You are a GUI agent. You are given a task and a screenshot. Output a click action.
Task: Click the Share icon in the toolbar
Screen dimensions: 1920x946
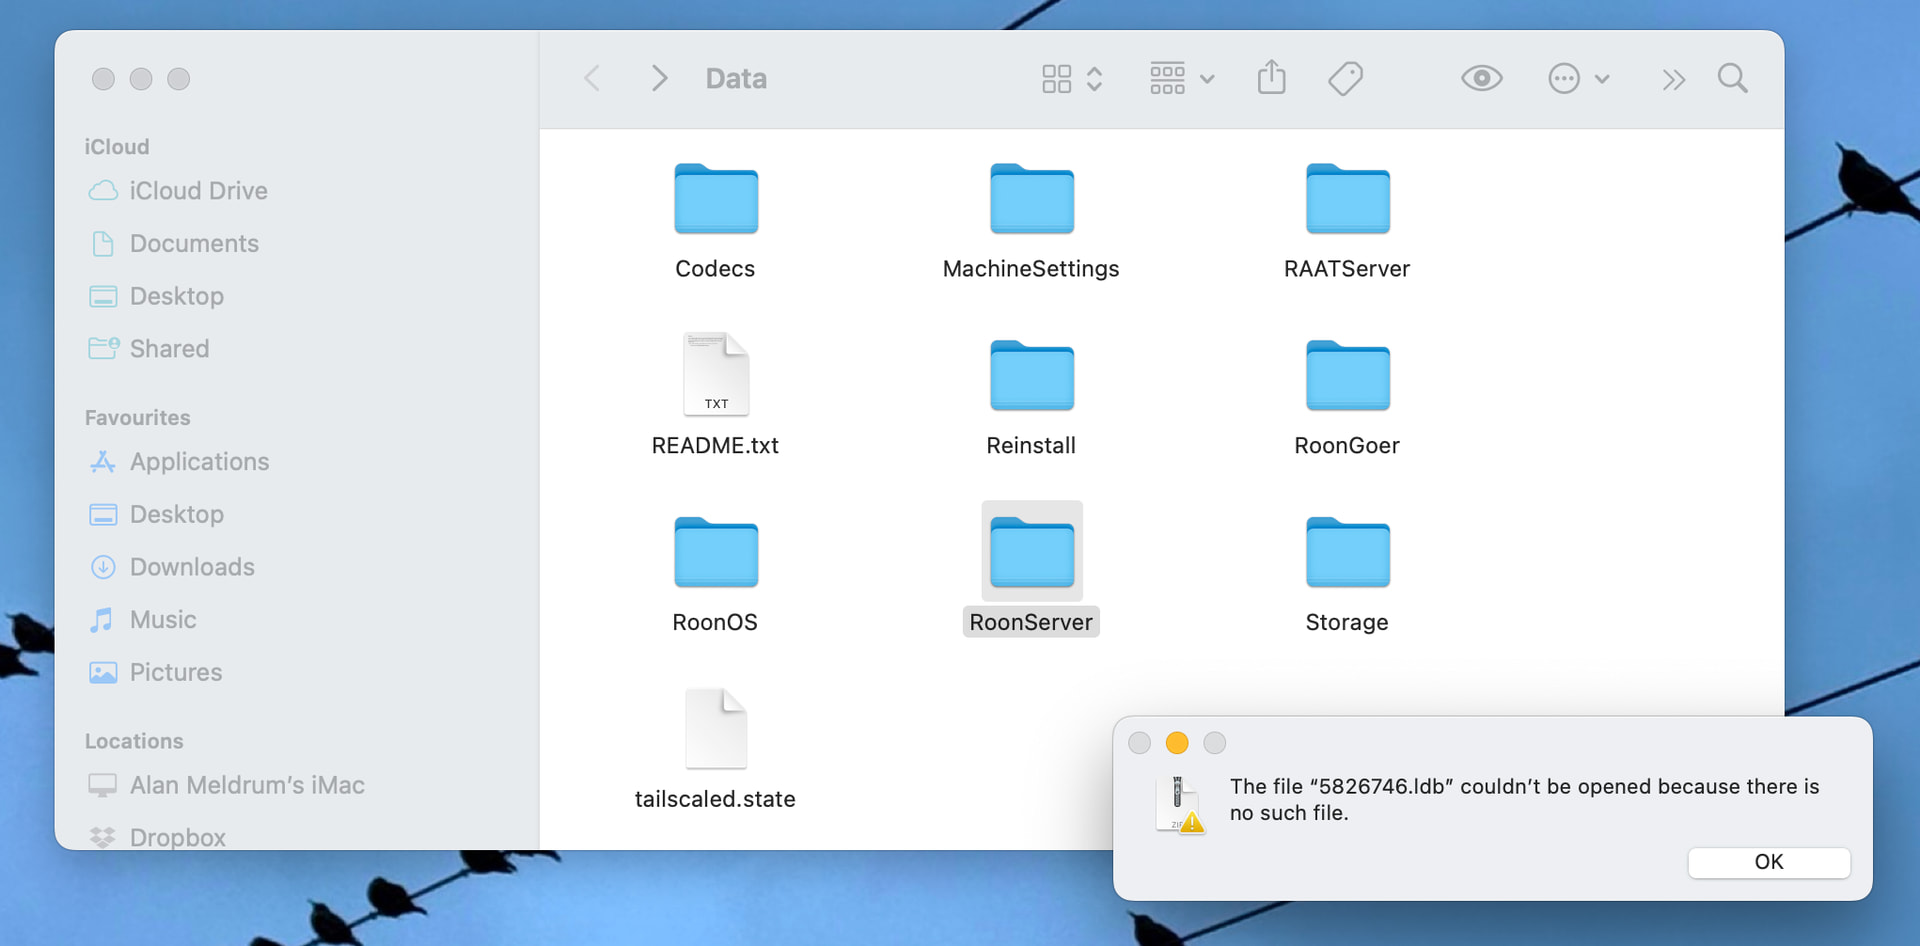pyautogui.click(x=1271, y=78)
